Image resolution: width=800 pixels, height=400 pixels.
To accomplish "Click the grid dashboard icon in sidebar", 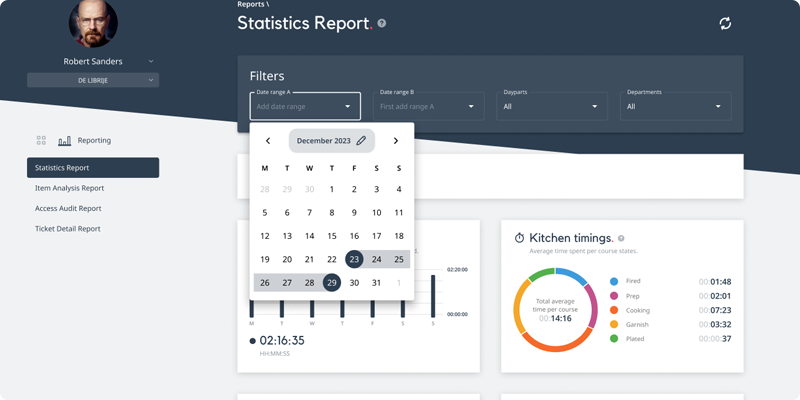I will click(x=41, y=140).
